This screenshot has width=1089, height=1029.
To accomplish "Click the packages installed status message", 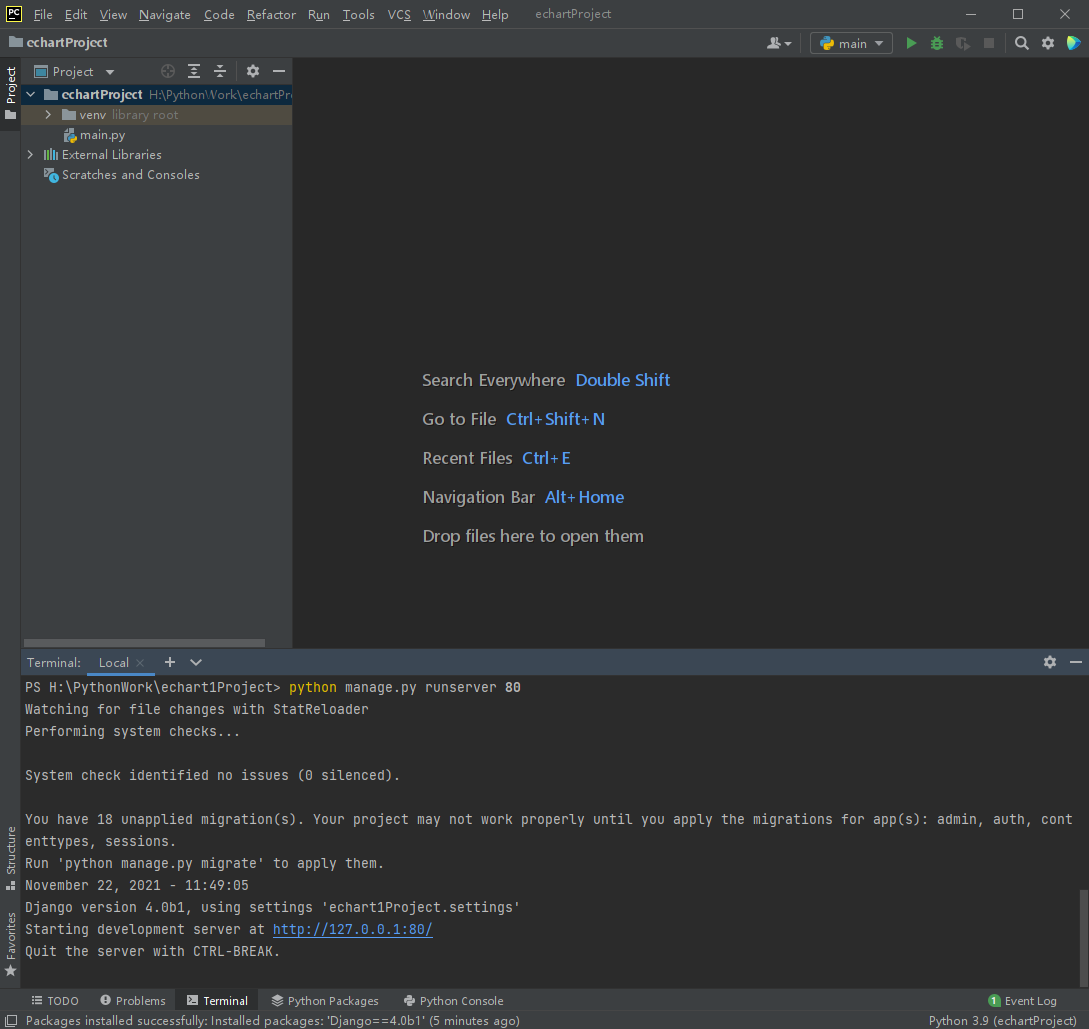I will 272,1020.
